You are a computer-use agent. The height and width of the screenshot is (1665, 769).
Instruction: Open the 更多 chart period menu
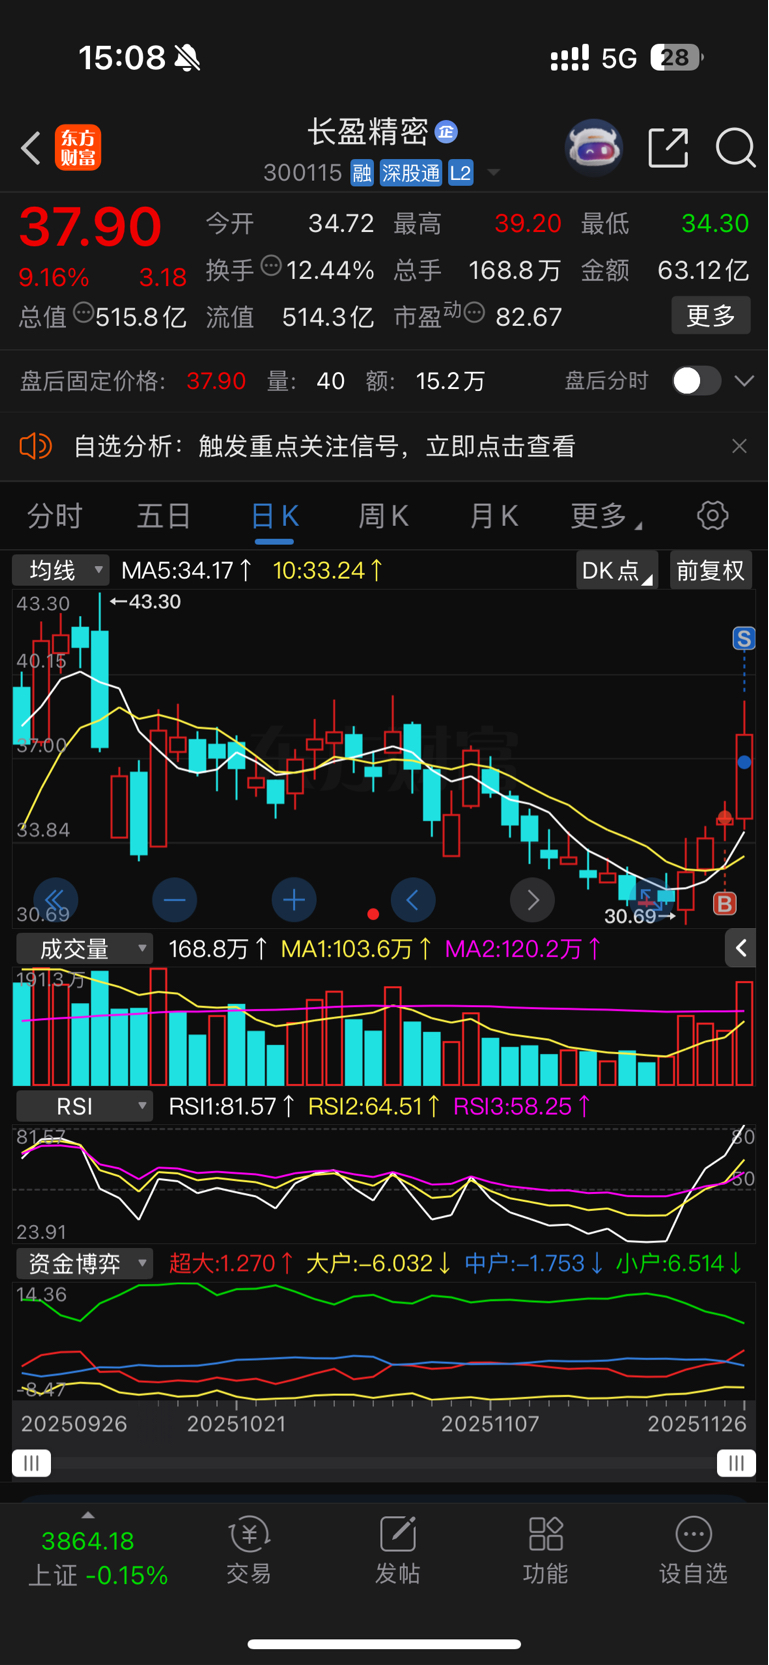pos(606,516)
